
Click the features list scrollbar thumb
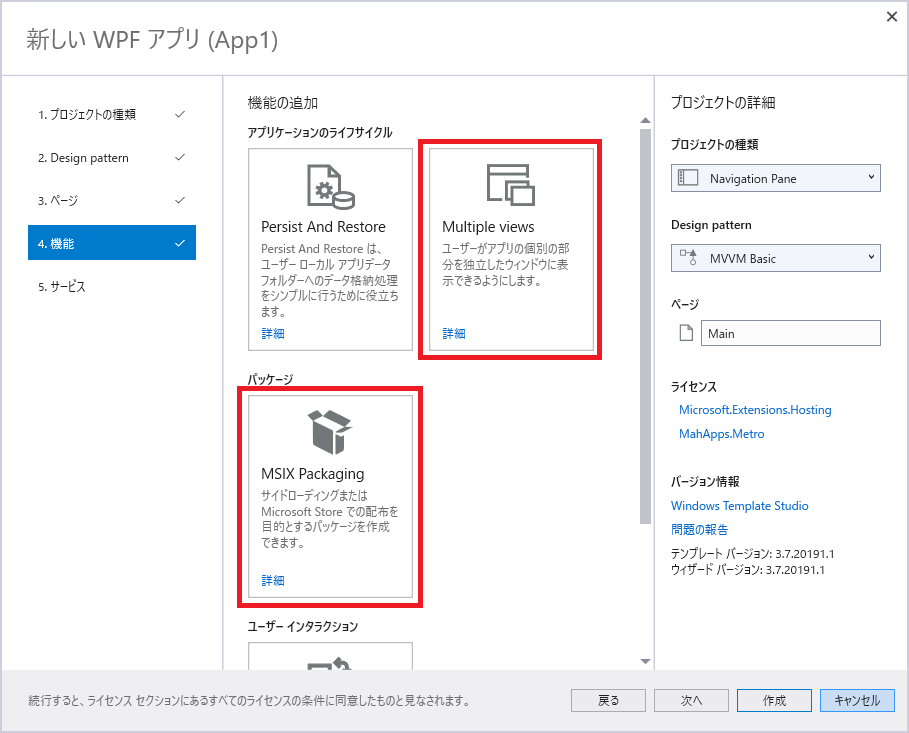pos(645,326)
